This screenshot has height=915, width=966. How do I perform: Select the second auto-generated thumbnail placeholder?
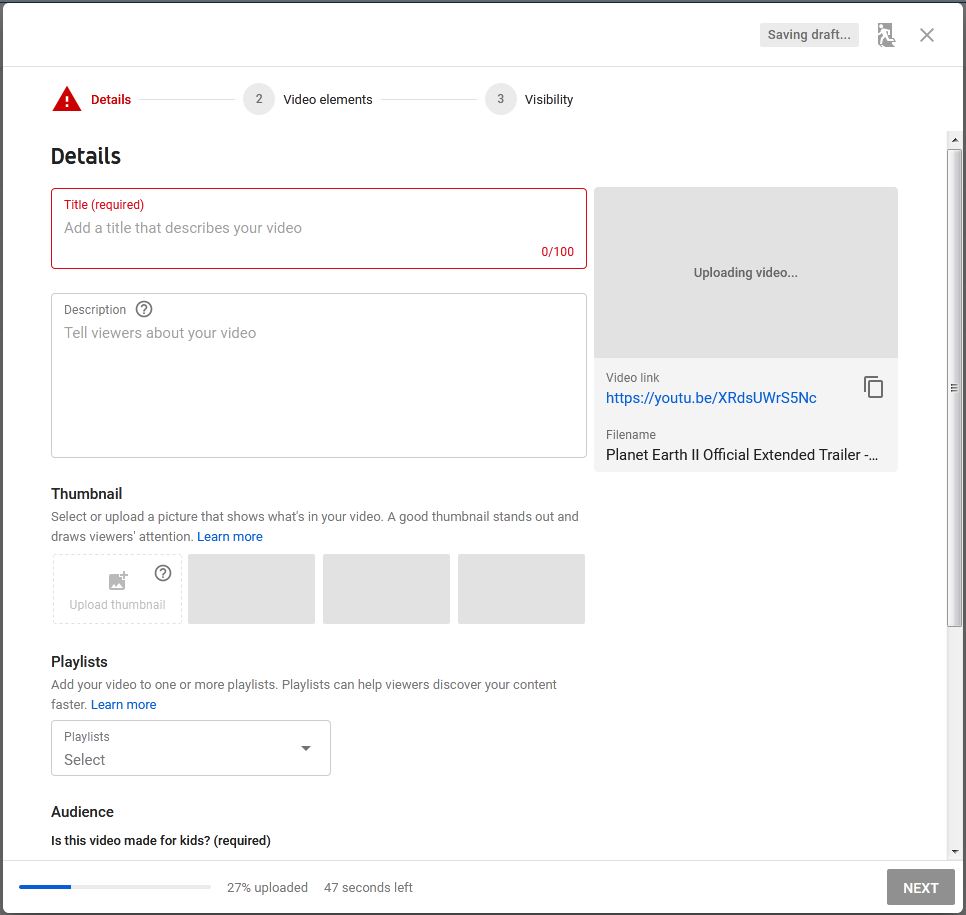(x=386, y=589)
